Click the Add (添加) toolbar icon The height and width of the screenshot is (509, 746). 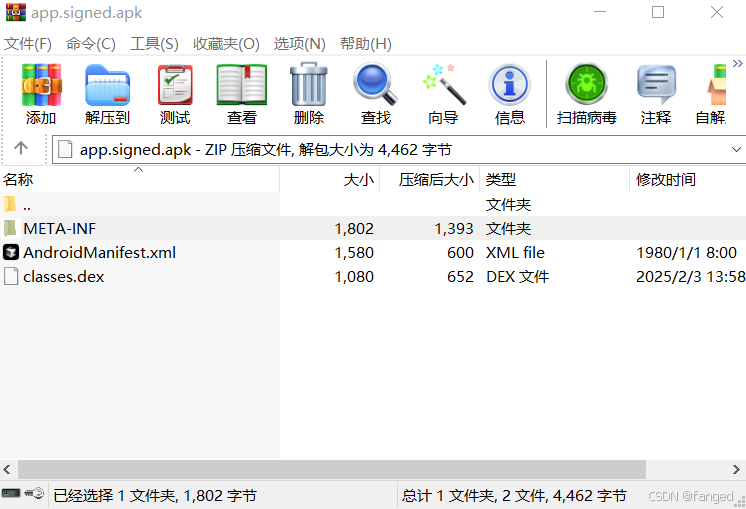tap(41, 85)
